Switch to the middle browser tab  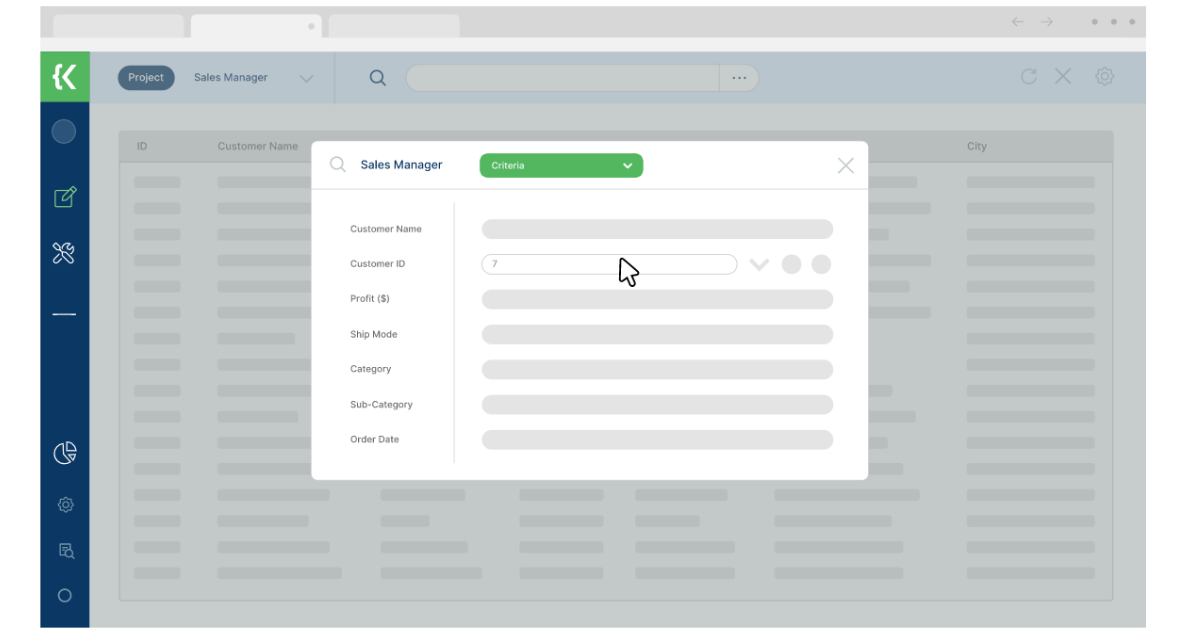coord(255,26)
